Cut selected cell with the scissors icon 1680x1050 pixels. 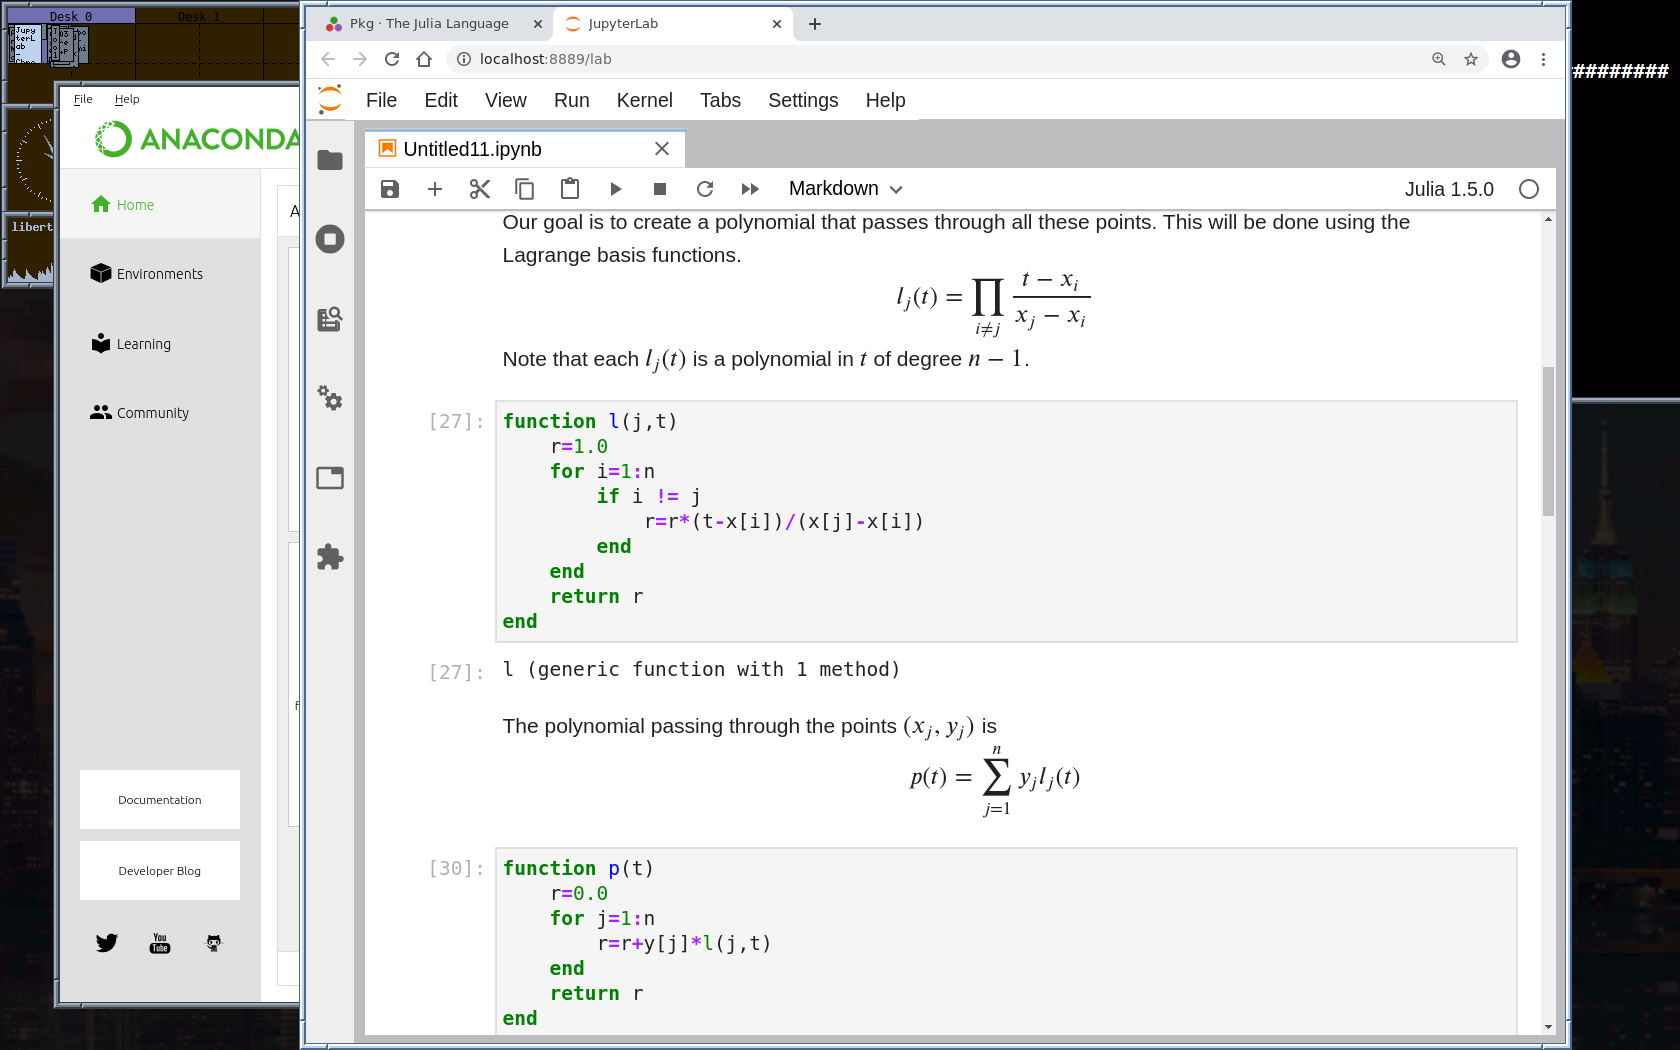click(480, 189)
